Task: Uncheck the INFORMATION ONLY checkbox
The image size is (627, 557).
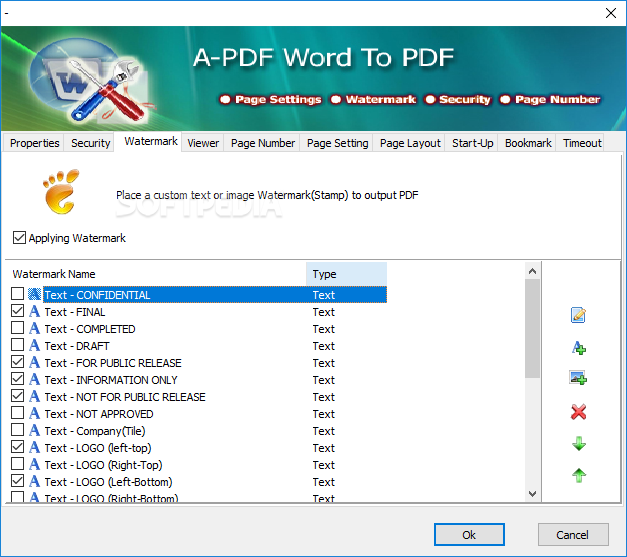Action: coord(18,379)
